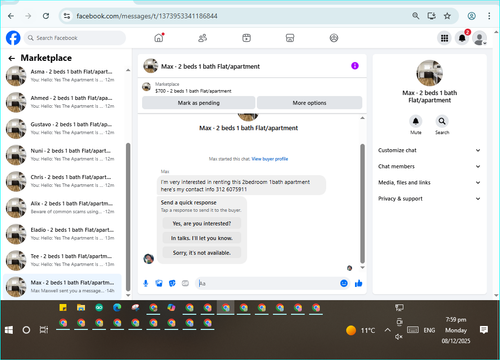
Task: Open the zoom magnifier in address bar
Action: coord(415,16)
